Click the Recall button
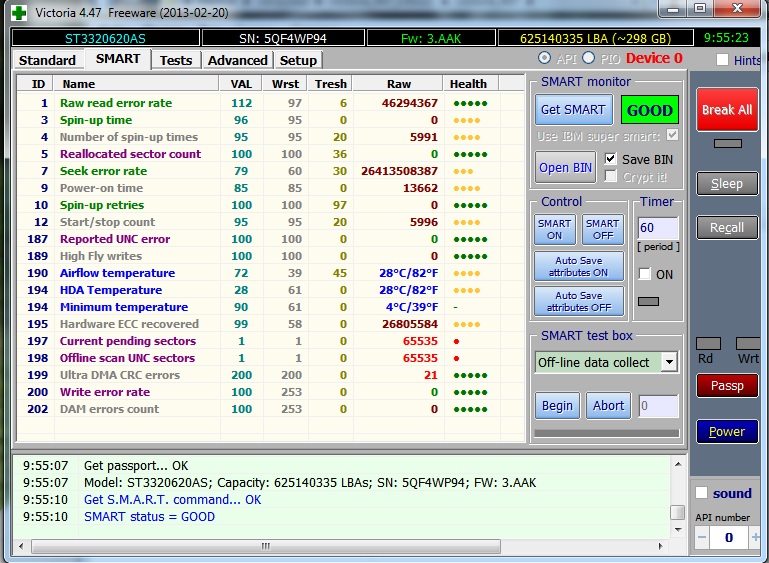This screenshot has width=769, height=563. coord(727,228)
